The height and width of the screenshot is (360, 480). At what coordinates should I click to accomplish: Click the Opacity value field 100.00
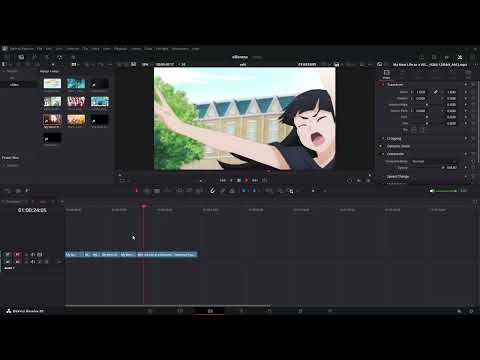pyautogui.click(x=452, y=168)
